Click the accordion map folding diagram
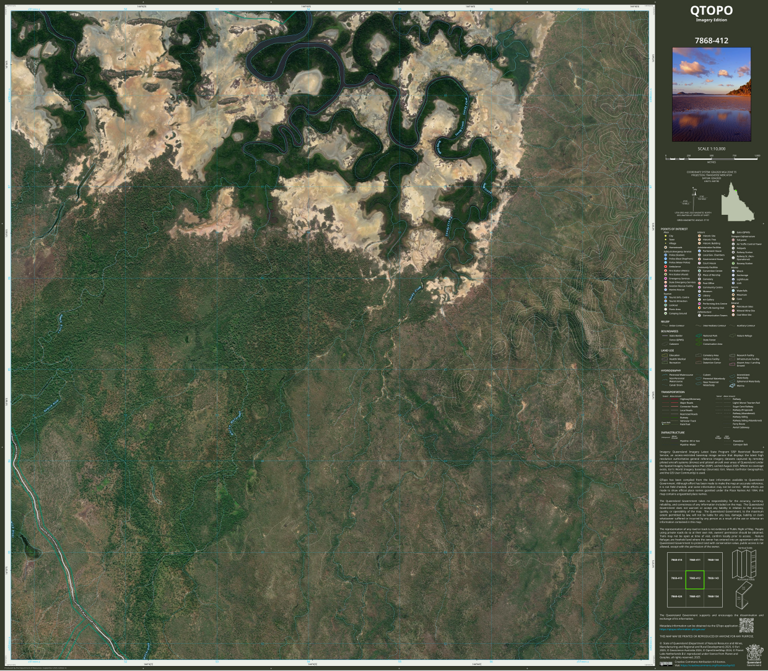 pos(745,564)
